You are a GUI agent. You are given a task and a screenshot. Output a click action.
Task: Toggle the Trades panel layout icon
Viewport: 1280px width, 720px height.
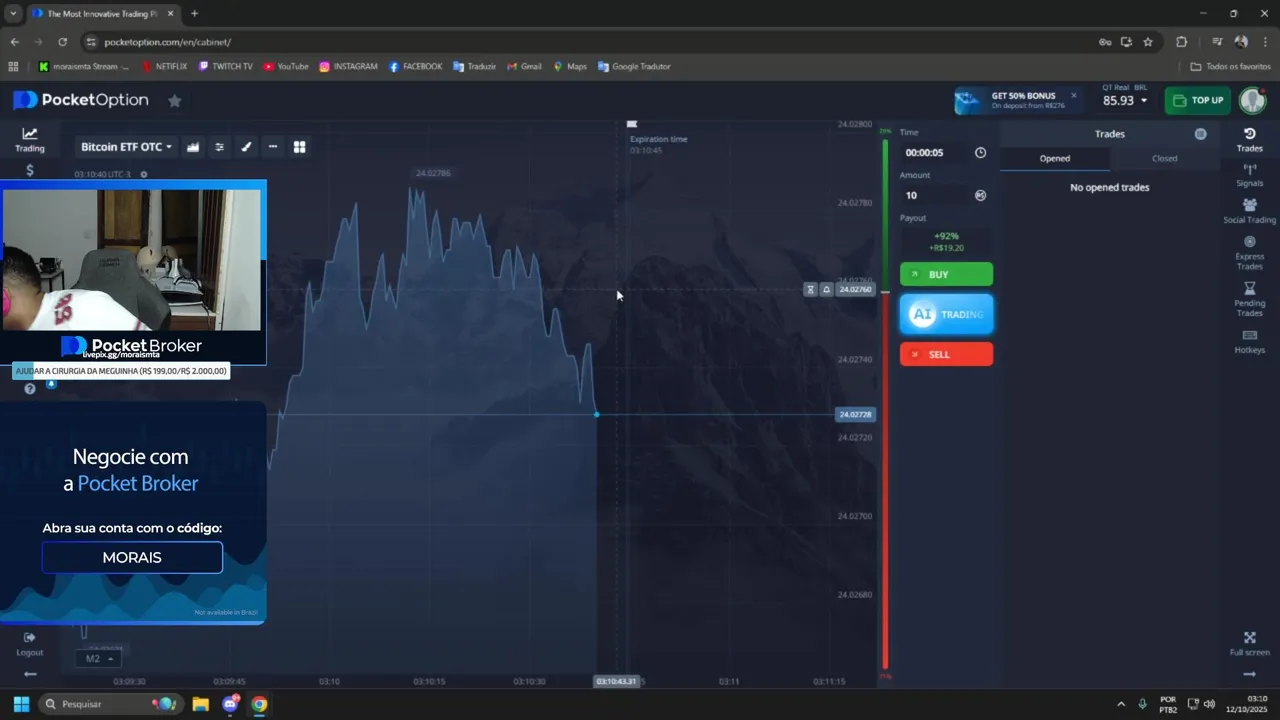pyautogui.click(x=1200, y=134)
